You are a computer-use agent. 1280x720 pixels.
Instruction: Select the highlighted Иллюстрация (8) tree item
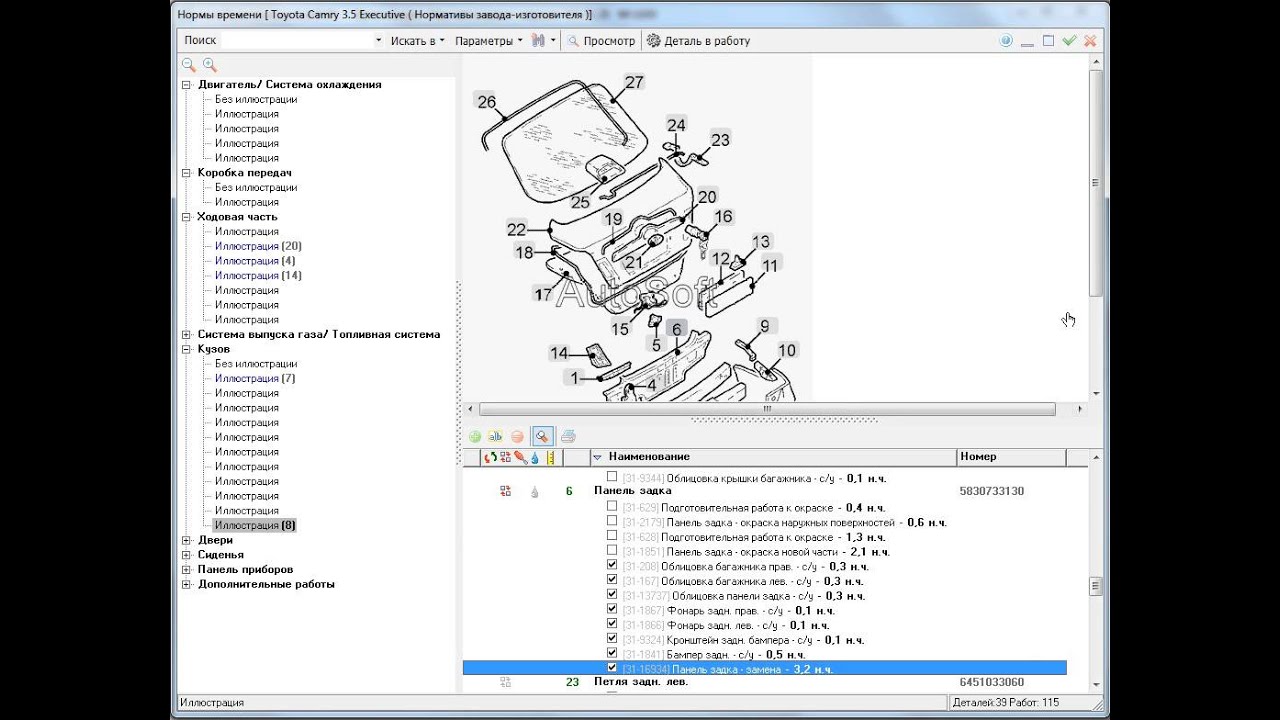255,526
